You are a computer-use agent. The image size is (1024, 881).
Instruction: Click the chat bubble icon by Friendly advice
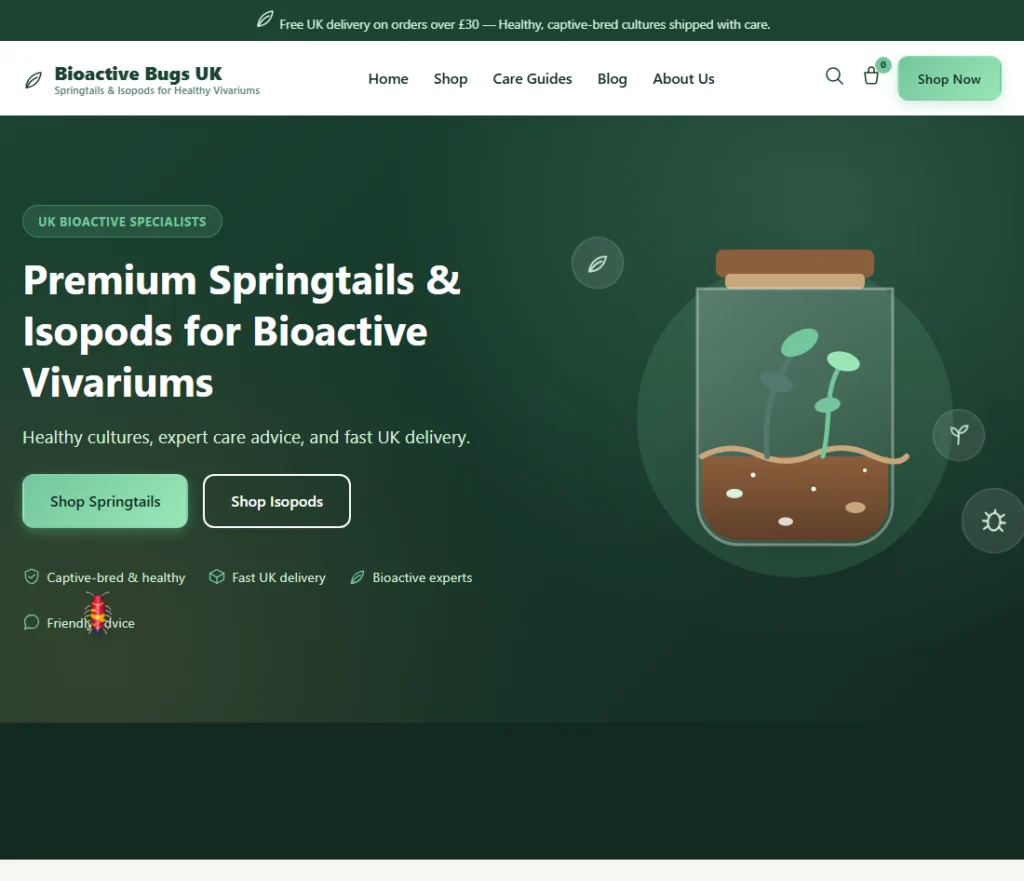pos(31,622)
